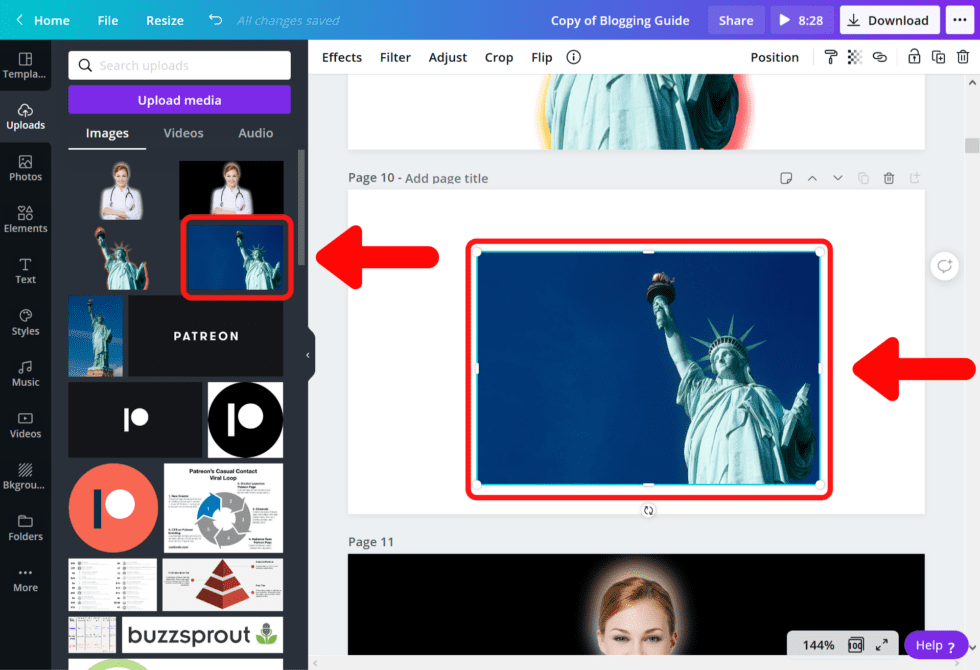Image resolution: width=980 pixels, height=670 pixels.
Task: Select the coral Patreon logo thumbnail
Action: coord(113,508)
